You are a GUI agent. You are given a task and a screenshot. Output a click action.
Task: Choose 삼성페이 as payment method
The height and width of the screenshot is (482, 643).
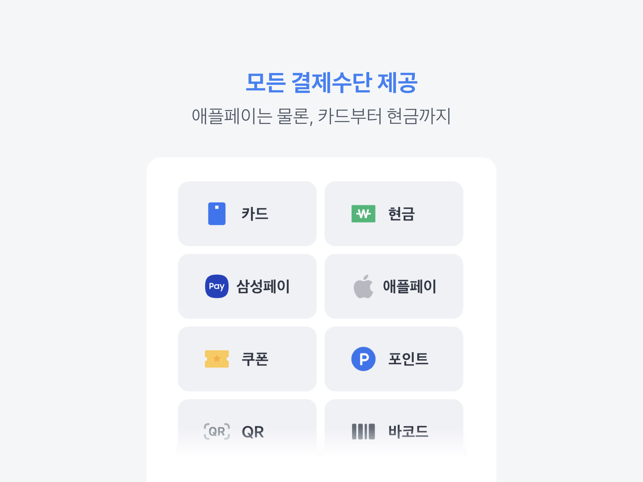(247, 286)
